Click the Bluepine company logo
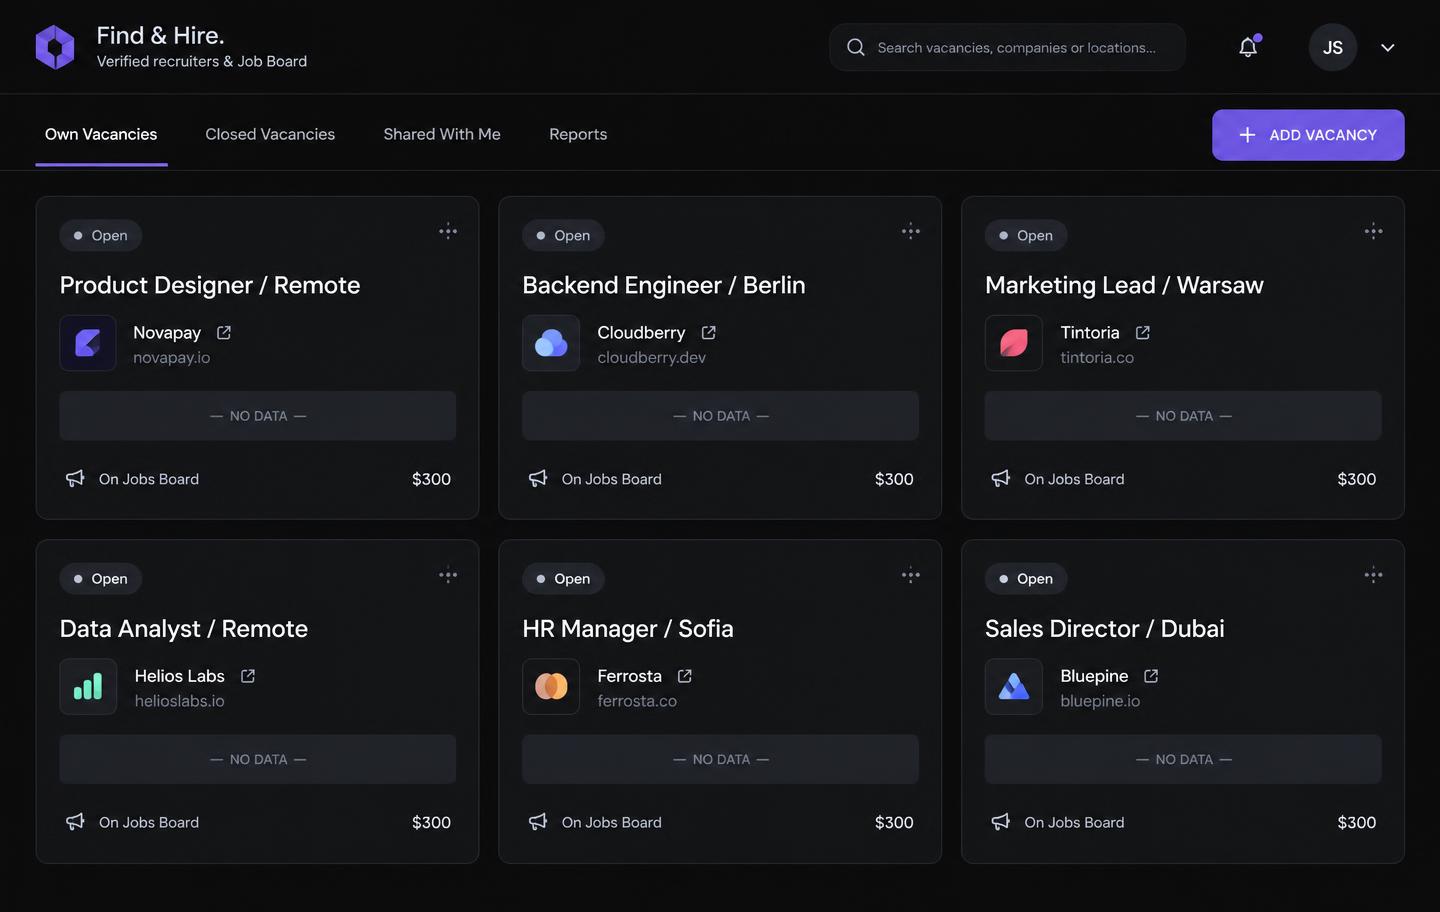 click(1014, 687)
